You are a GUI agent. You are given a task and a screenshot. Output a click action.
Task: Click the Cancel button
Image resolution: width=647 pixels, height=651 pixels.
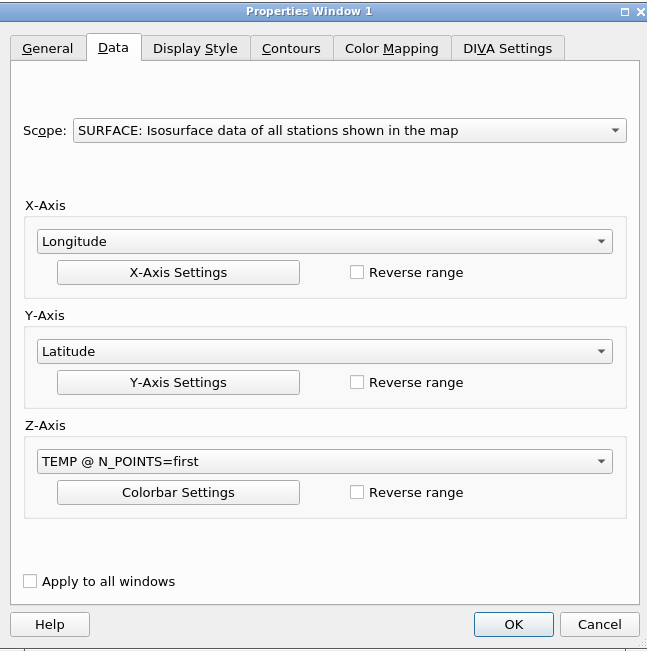pos(600,624)
